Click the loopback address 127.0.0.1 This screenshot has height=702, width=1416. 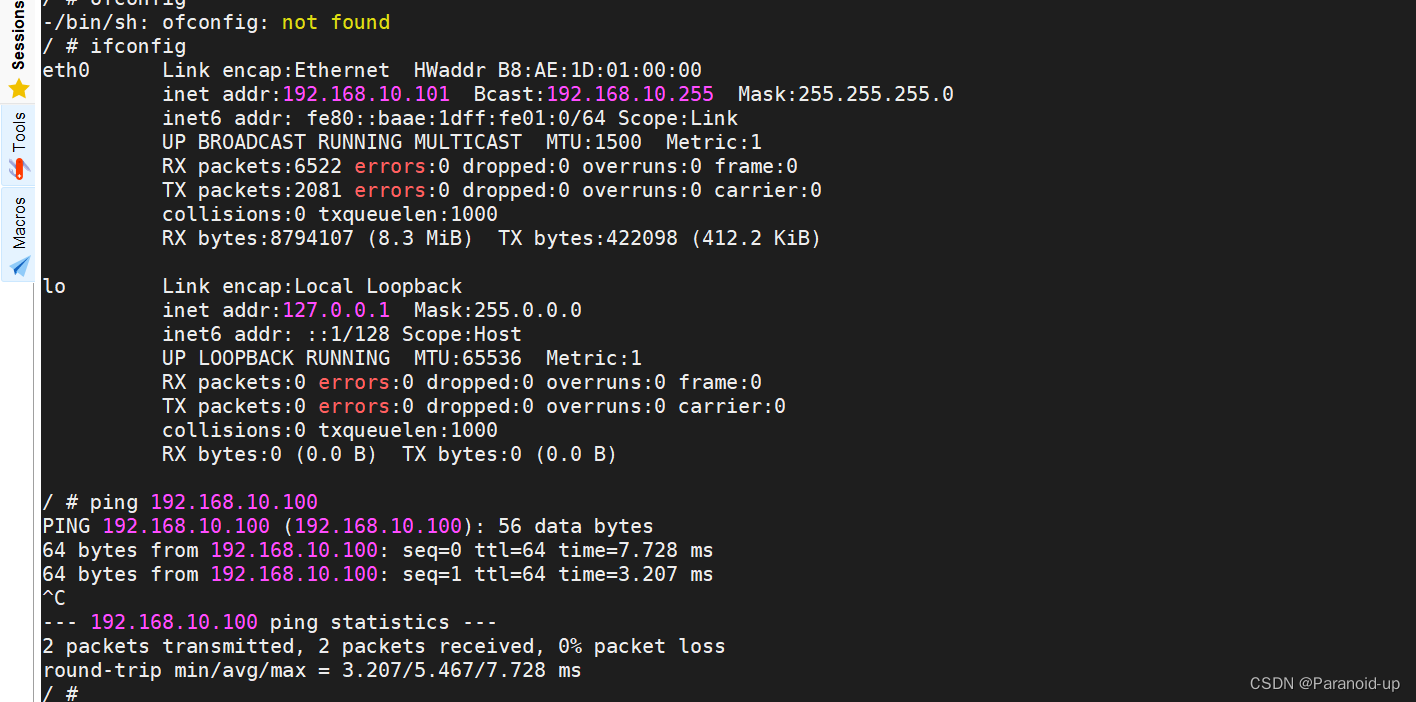pyautogui.click(x=336, y=309)
